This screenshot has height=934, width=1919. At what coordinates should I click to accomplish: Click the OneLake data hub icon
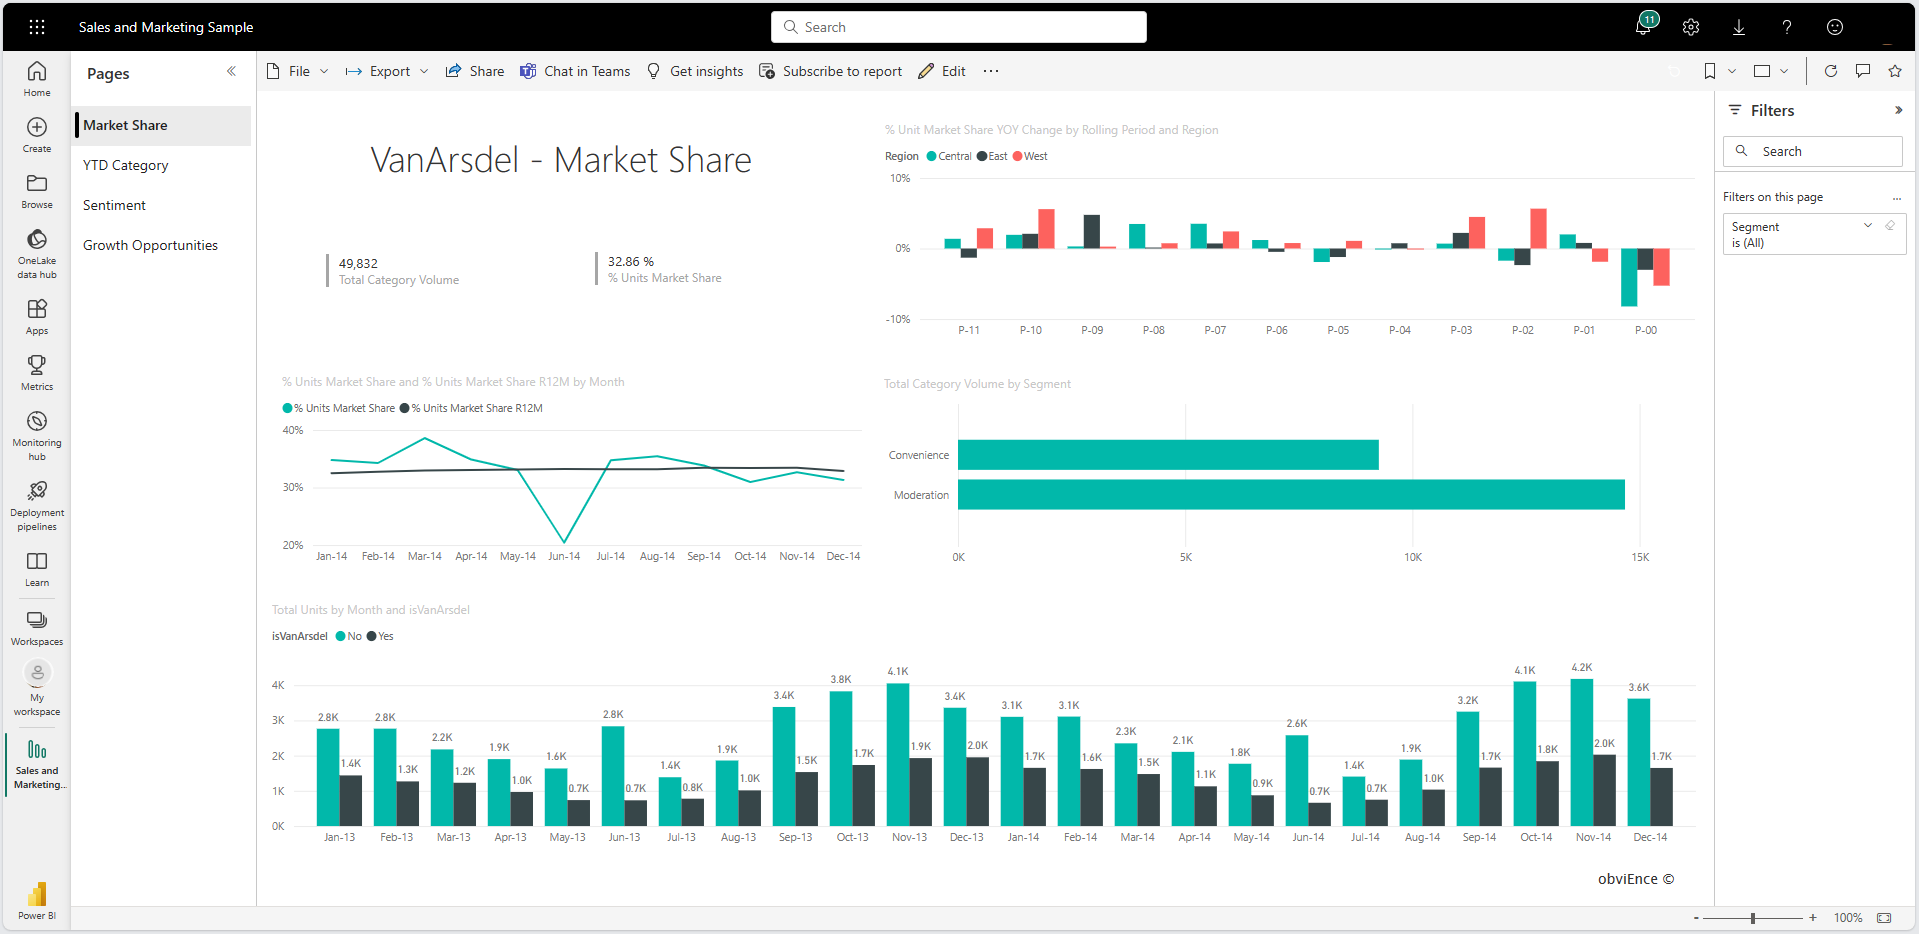pos(37,240)
